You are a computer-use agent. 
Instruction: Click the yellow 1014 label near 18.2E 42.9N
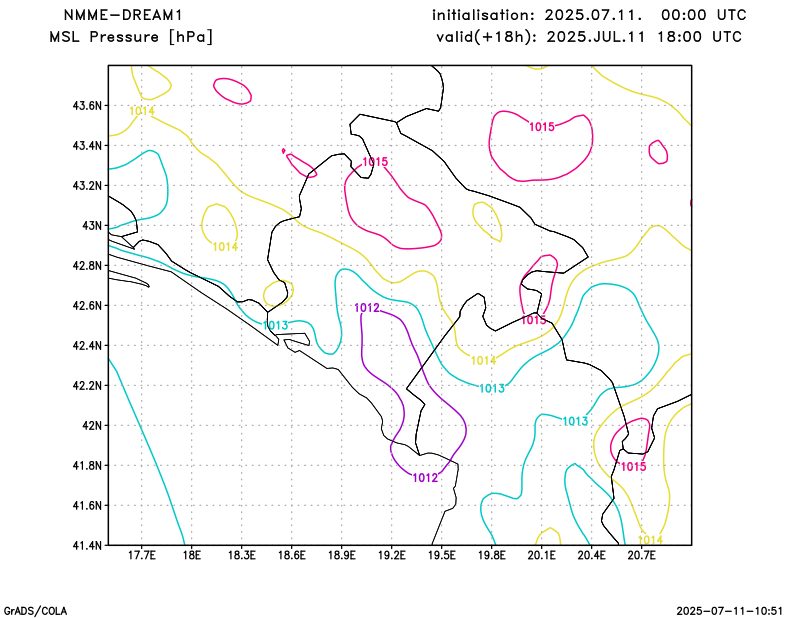coord(225,246)
